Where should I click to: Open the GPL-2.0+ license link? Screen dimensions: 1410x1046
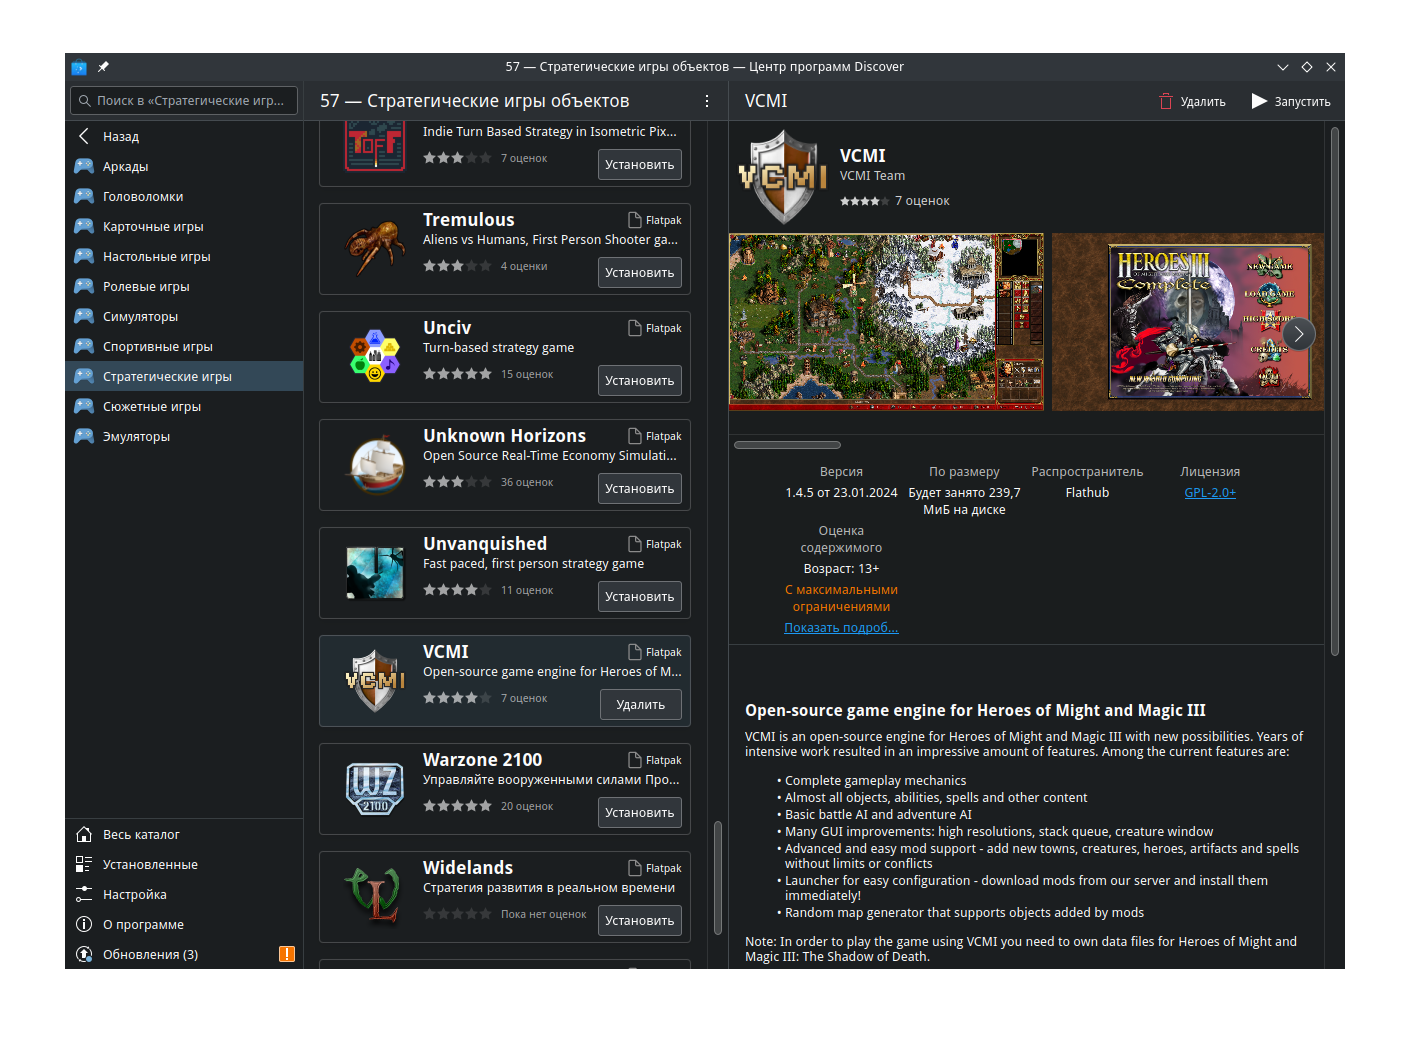click(1210, 493)
